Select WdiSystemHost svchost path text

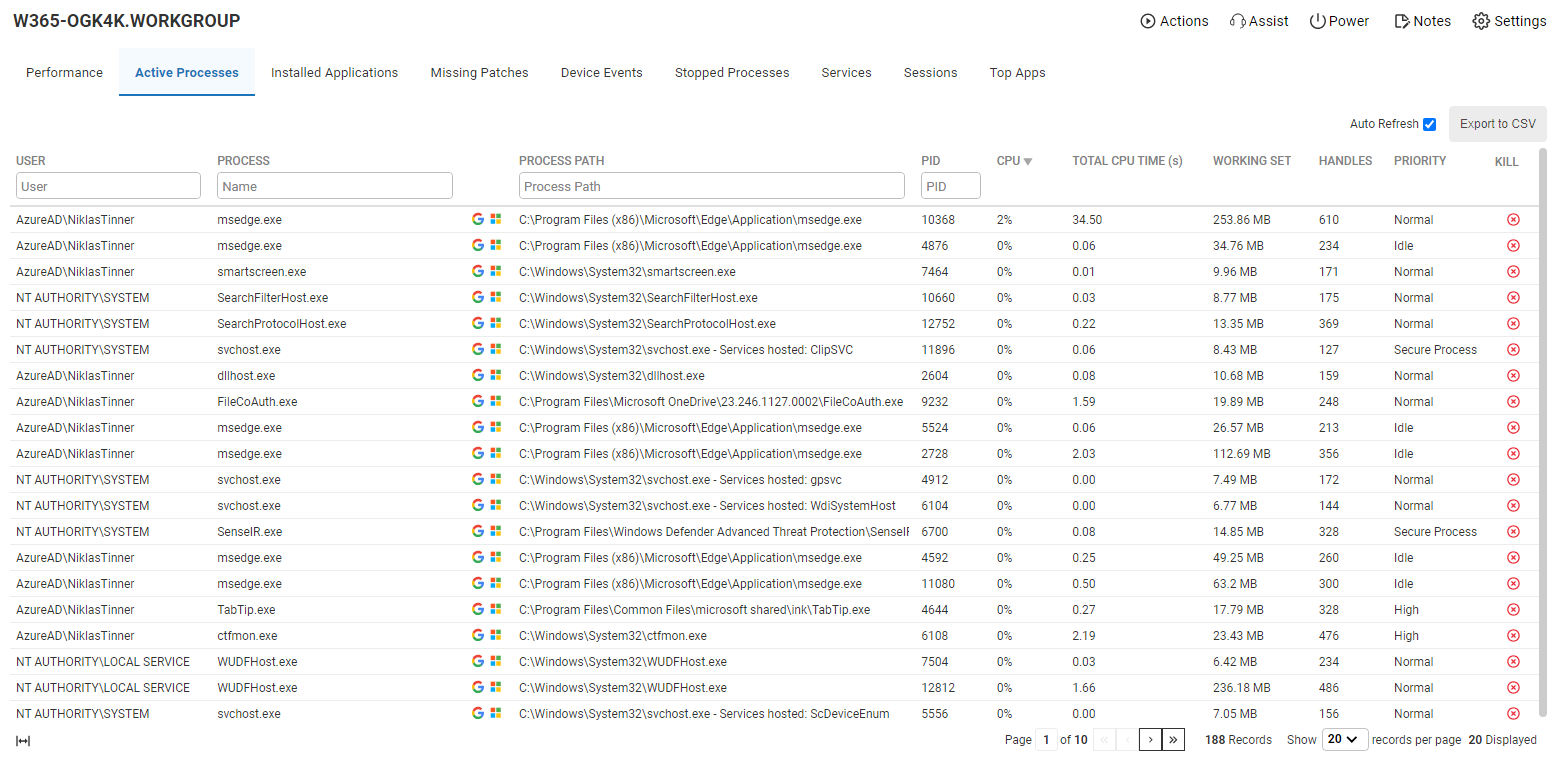(707, 506)
